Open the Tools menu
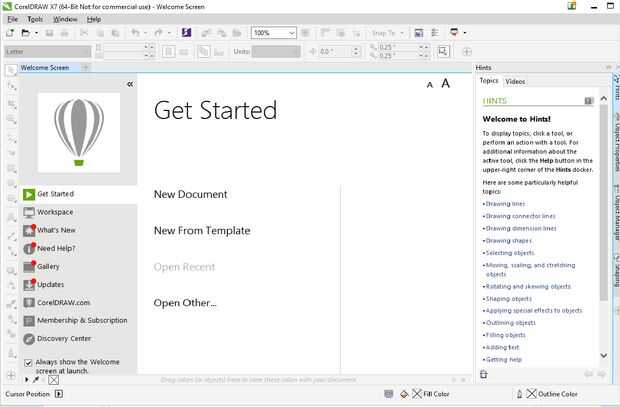620x407 pixels. 35,19
